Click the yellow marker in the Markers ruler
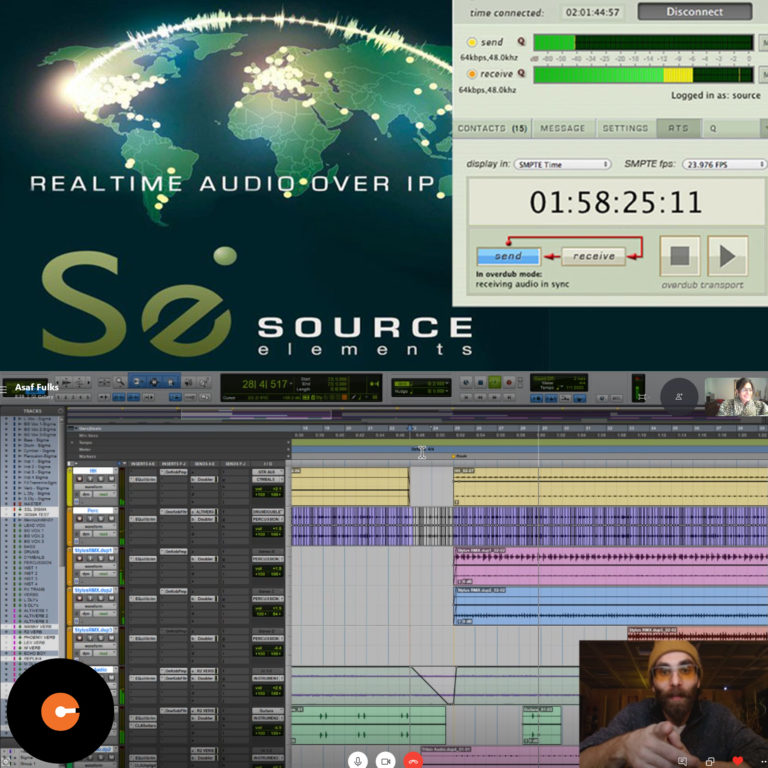The height and width of the screenshot is (768, 768). [x=454, y=456]
